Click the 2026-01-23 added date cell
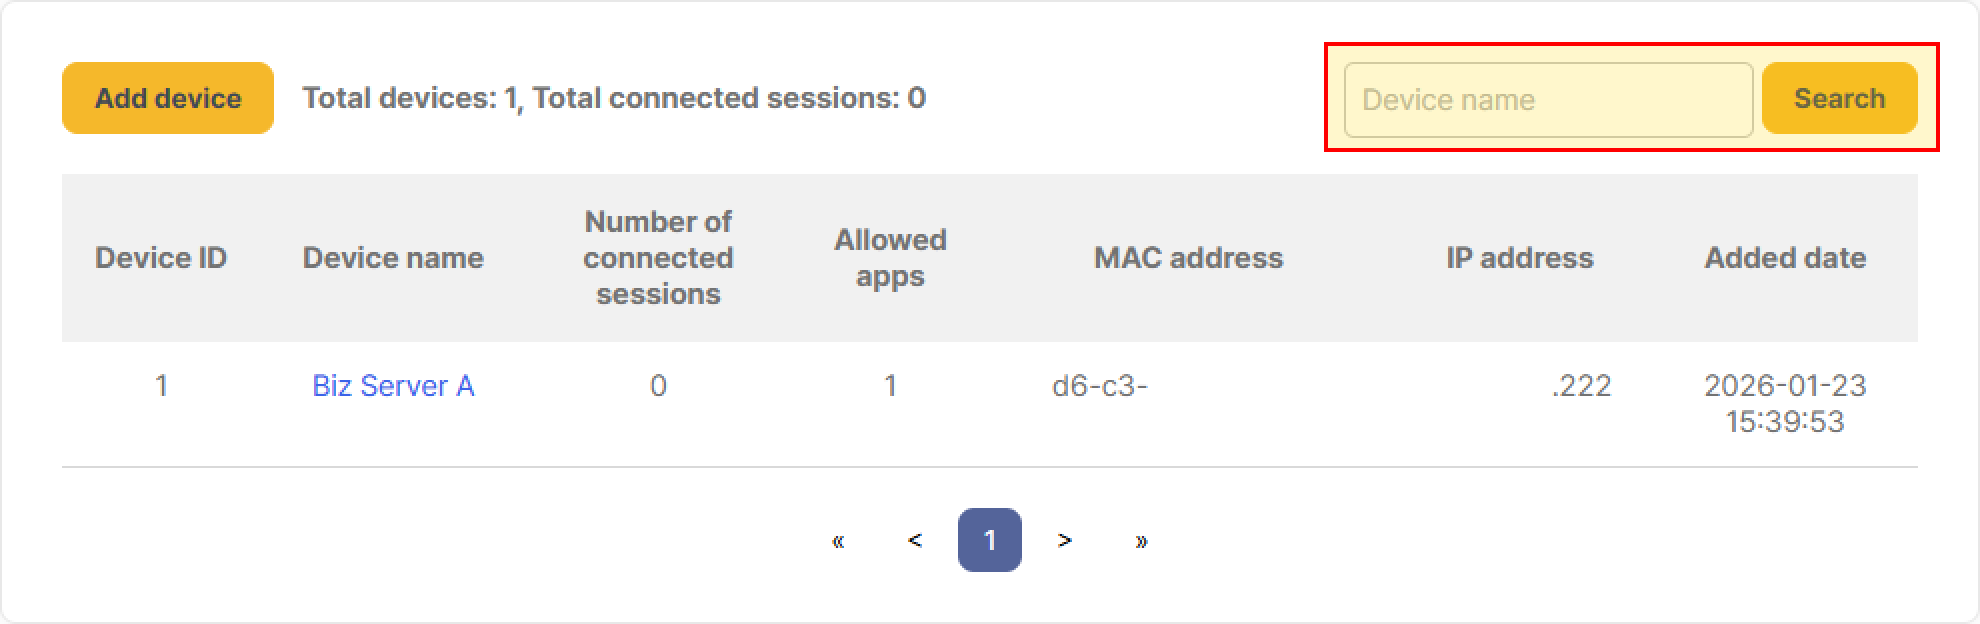Screen dimensions: 1980x624 click(1785, 403)
